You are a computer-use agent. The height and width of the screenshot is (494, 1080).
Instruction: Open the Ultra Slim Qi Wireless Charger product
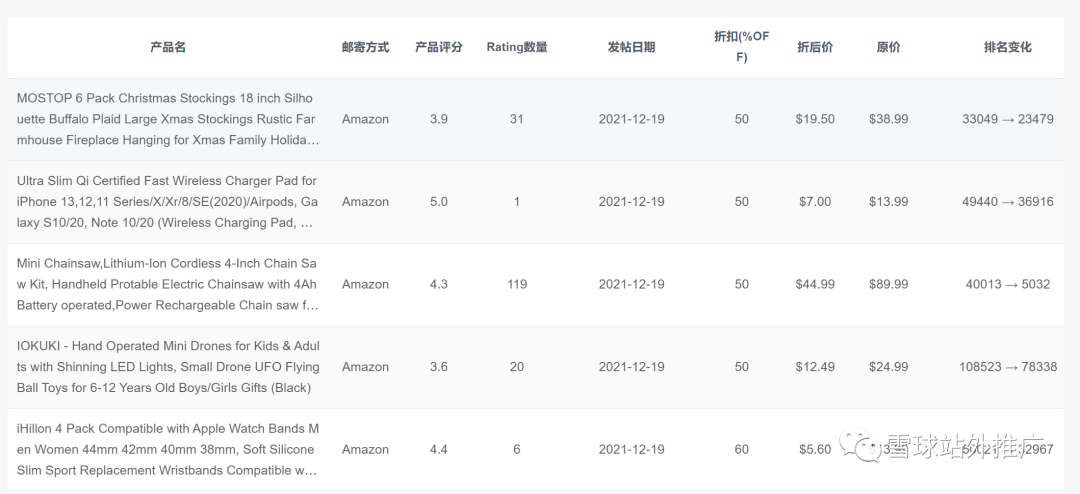[168, 202]
